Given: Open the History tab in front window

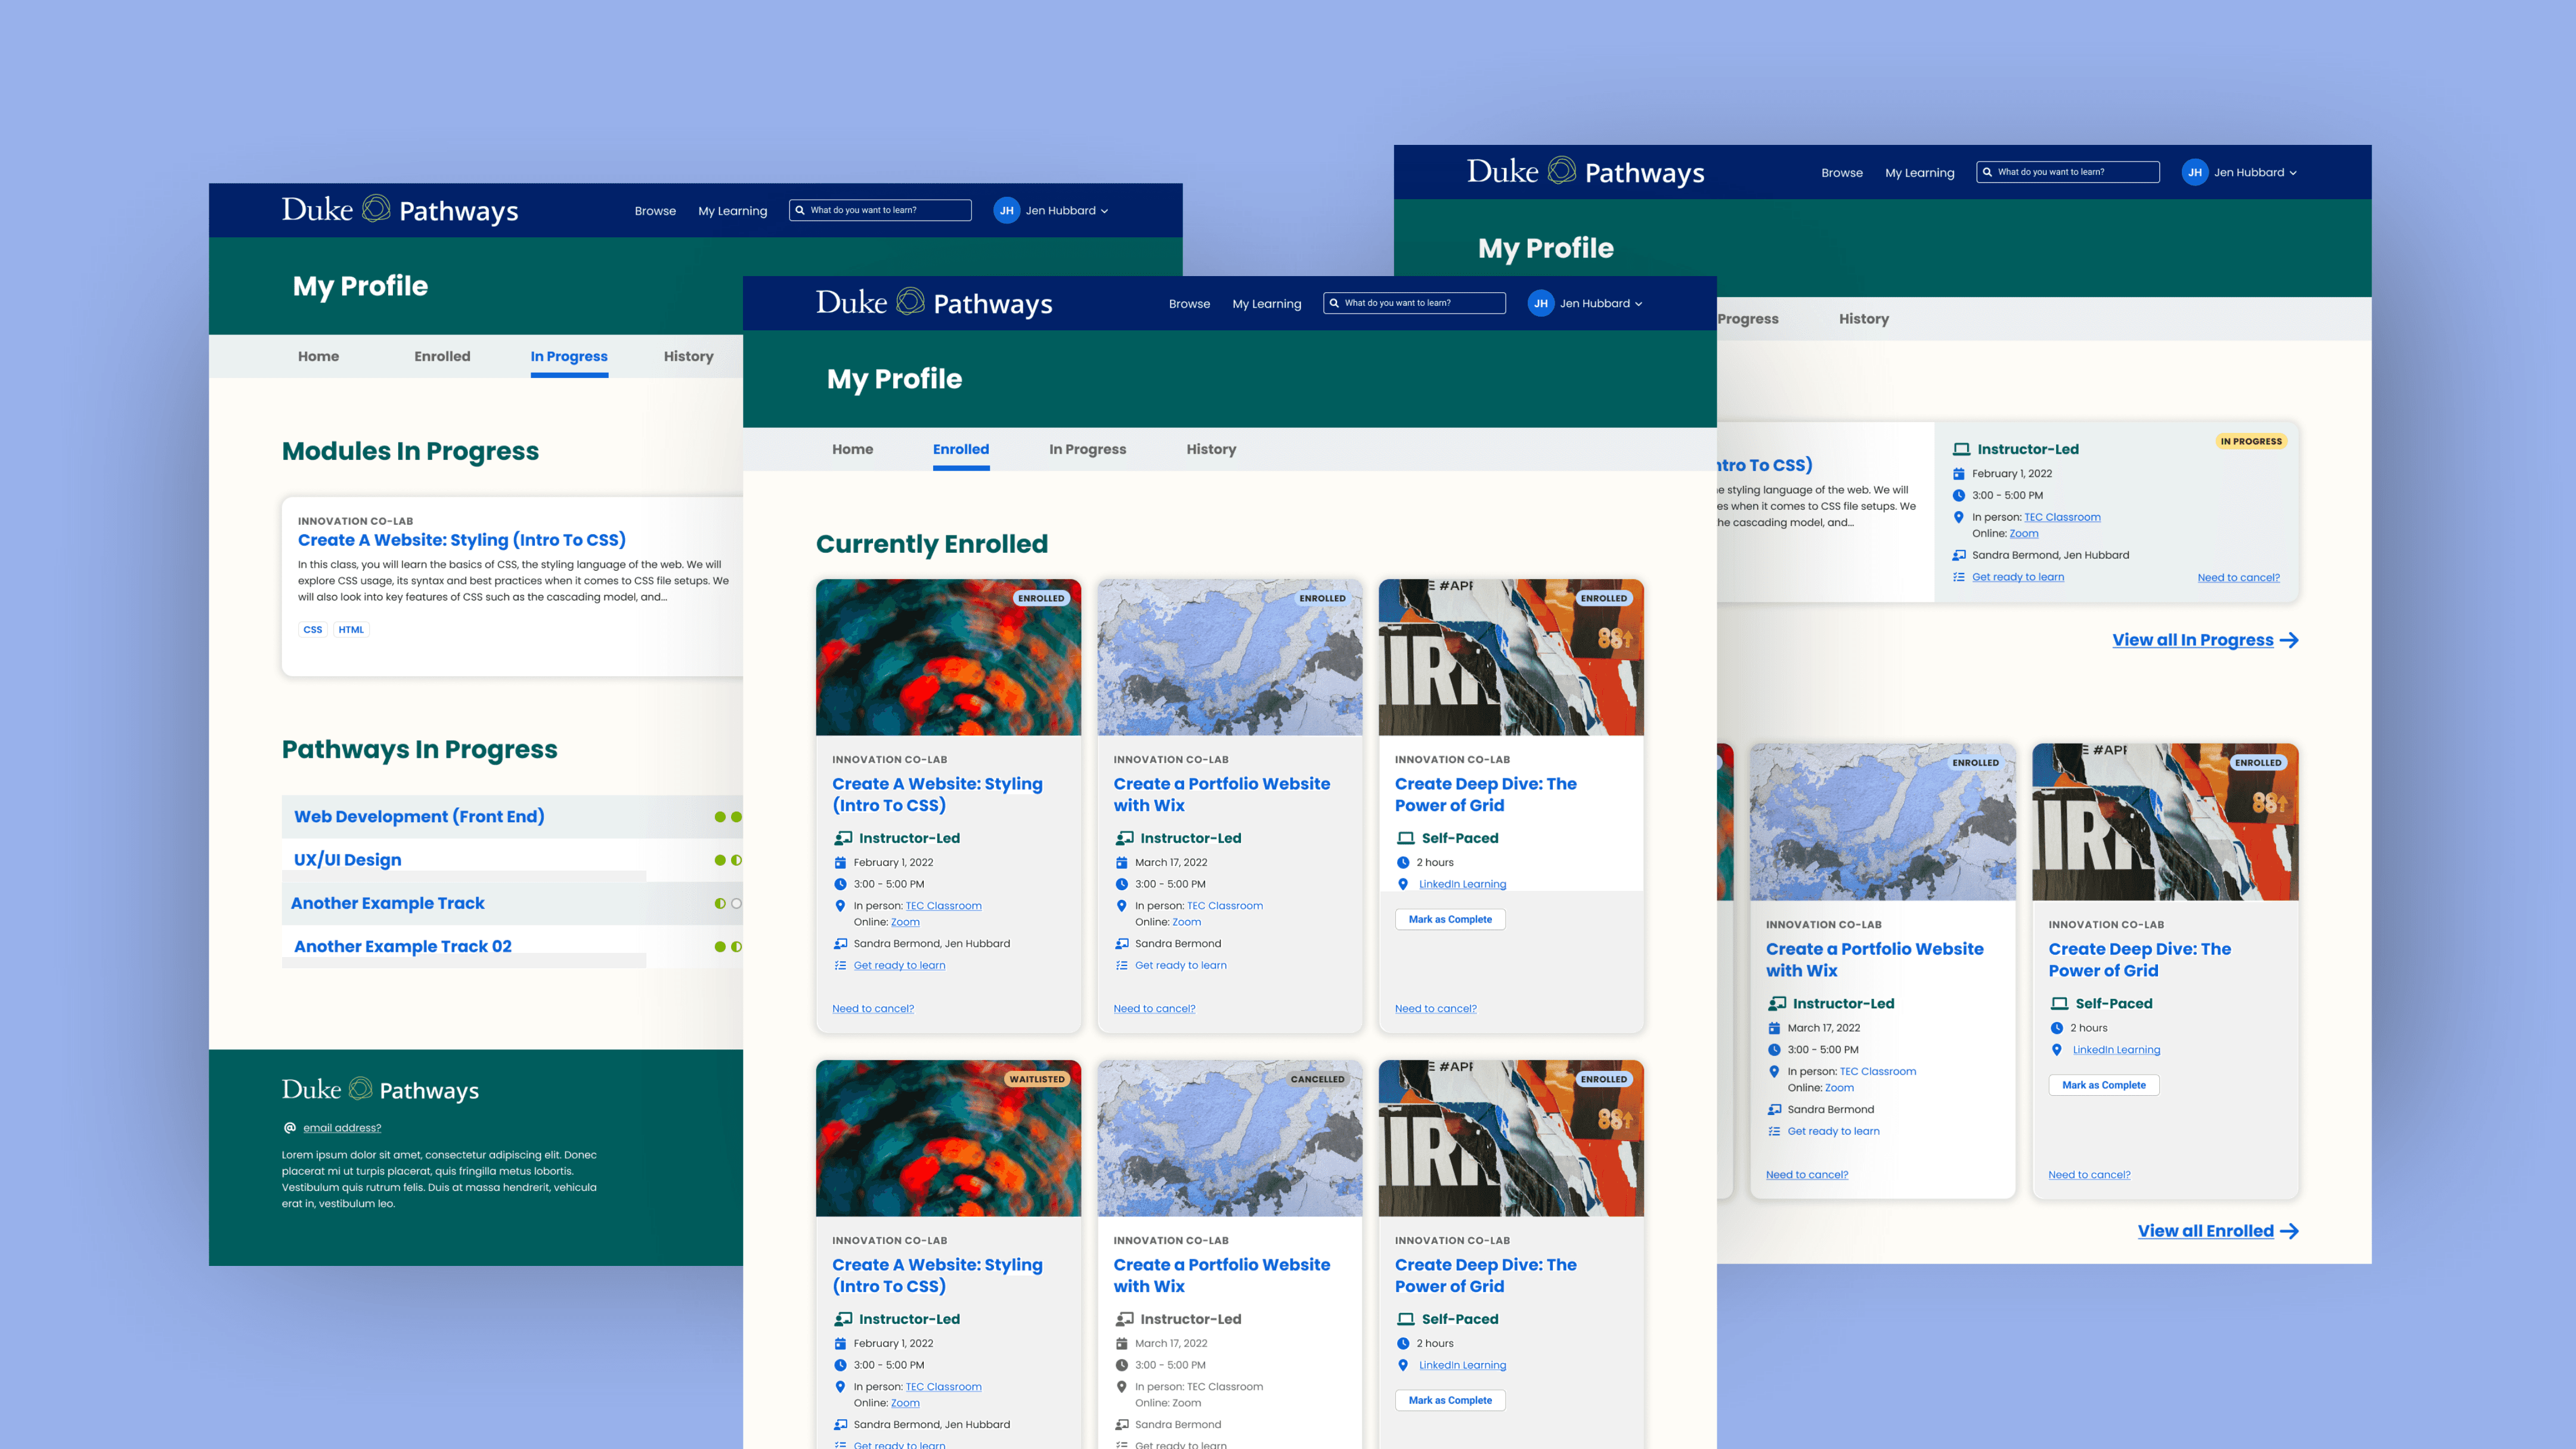Looking at the screenshot, I should 1211,449.
